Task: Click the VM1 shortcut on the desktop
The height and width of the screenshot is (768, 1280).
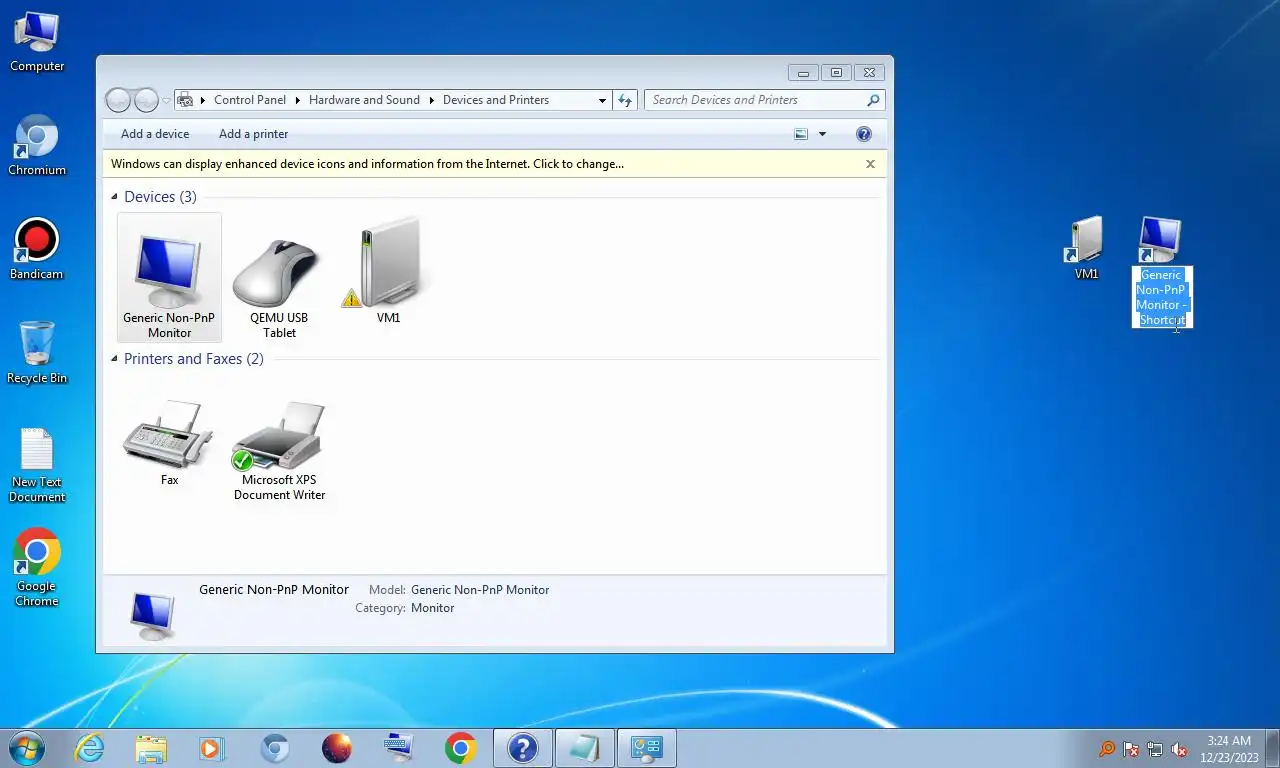Action: coord(1086,248)
